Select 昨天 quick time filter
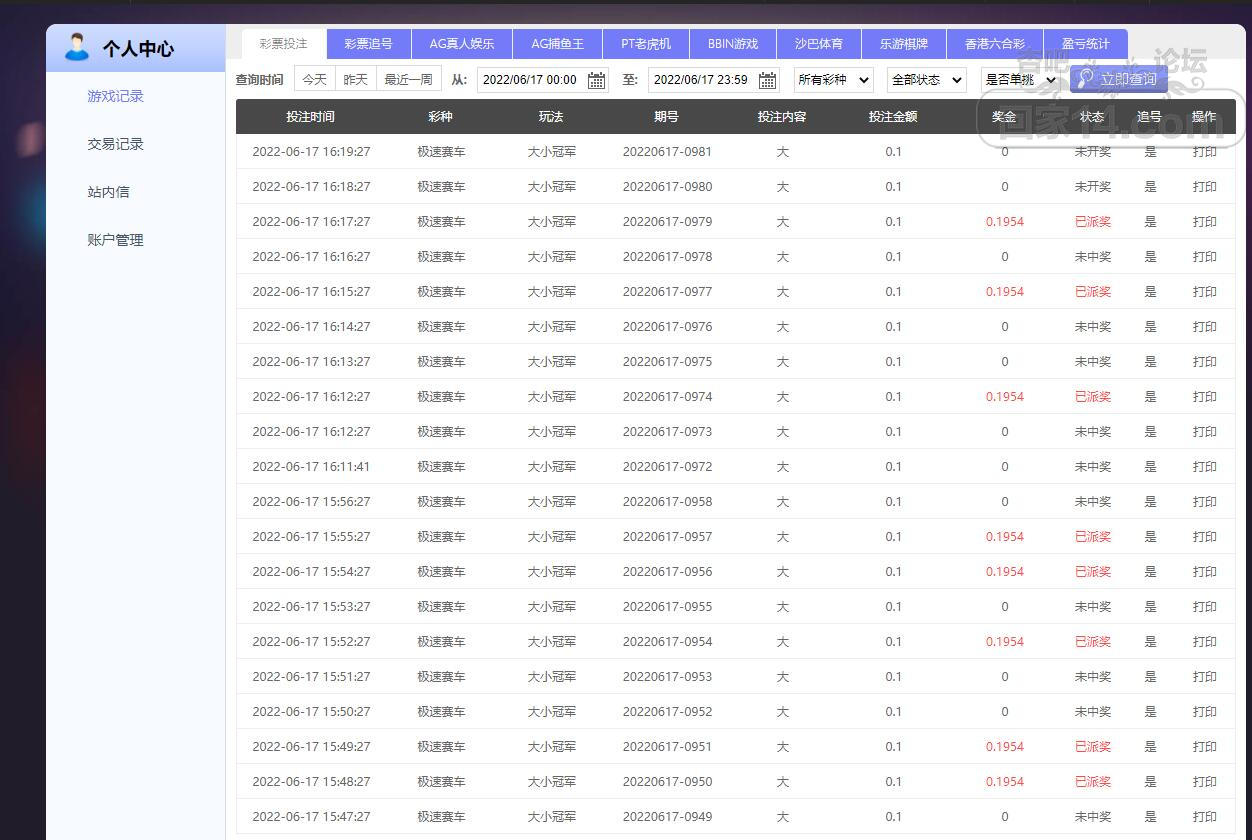This screenshot has width=1252, height=840. pos(355,80)
